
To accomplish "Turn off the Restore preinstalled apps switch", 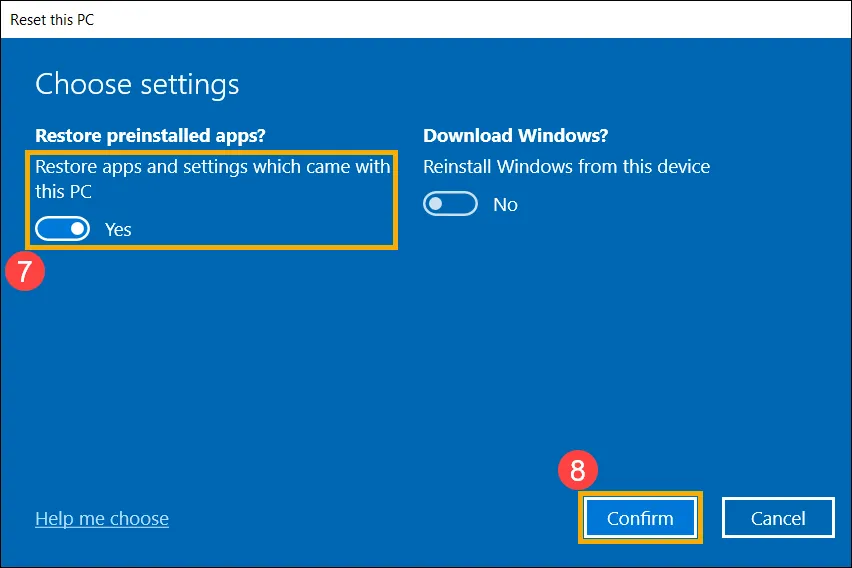I will pos(62,229).
